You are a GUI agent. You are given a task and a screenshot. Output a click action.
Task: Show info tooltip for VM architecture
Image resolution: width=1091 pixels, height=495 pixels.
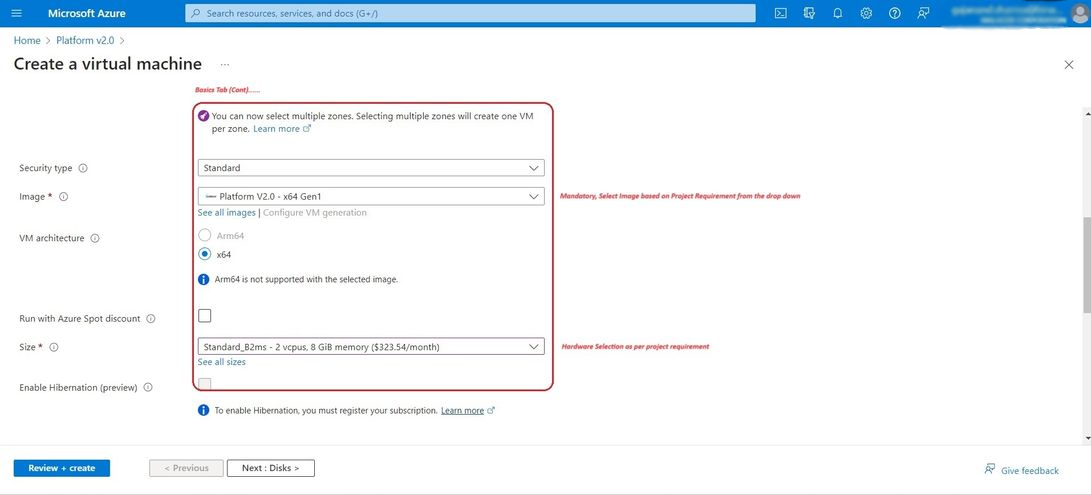pyautogui.click(x=95, y=238)
